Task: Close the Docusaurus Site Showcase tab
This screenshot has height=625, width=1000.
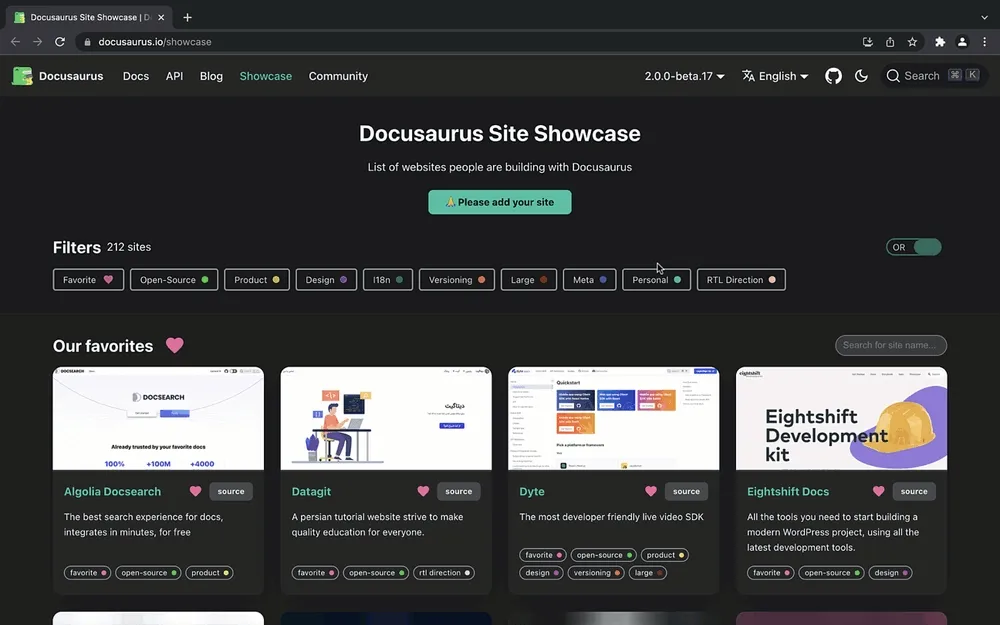Action: [161, 17]
